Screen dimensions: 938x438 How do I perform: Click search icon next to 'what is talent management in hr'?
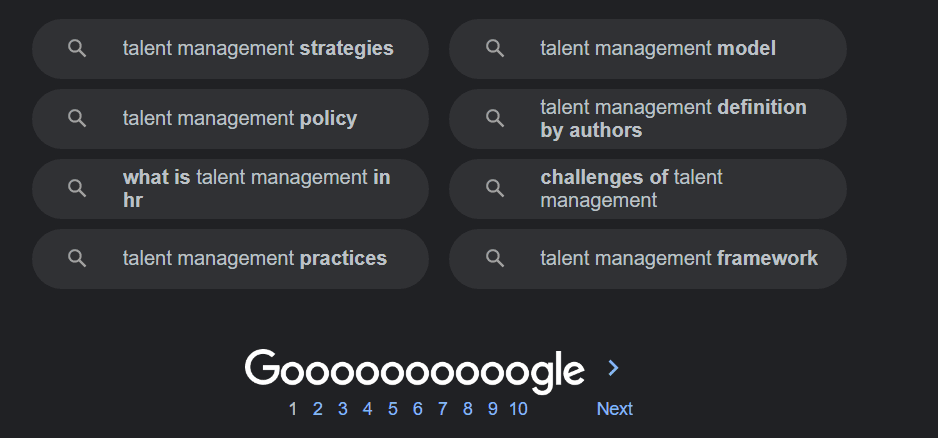[77, 188]
